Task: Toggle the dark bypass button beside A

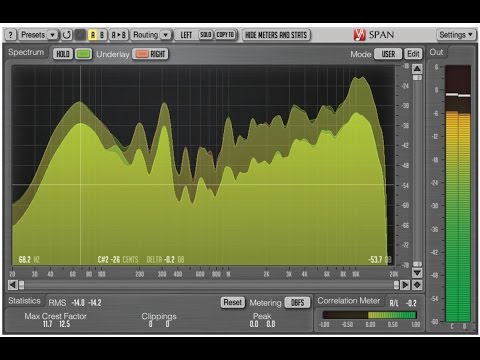Action: coord(80,35)
